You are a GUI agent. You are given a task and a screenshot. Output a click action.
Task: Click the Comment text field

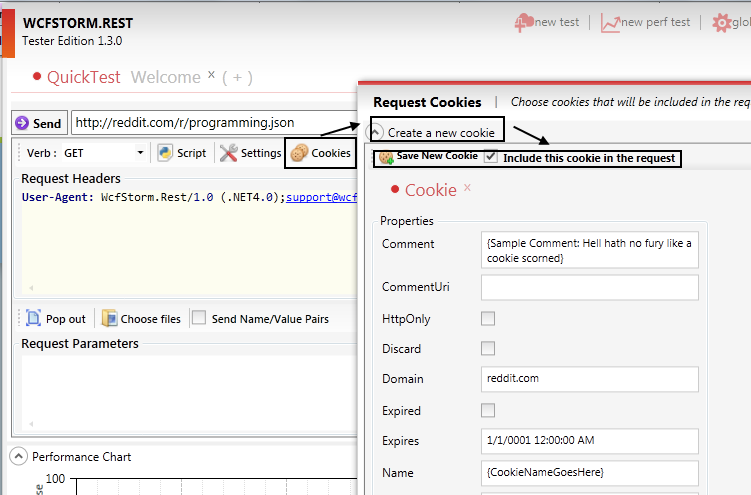pos(590,250)
